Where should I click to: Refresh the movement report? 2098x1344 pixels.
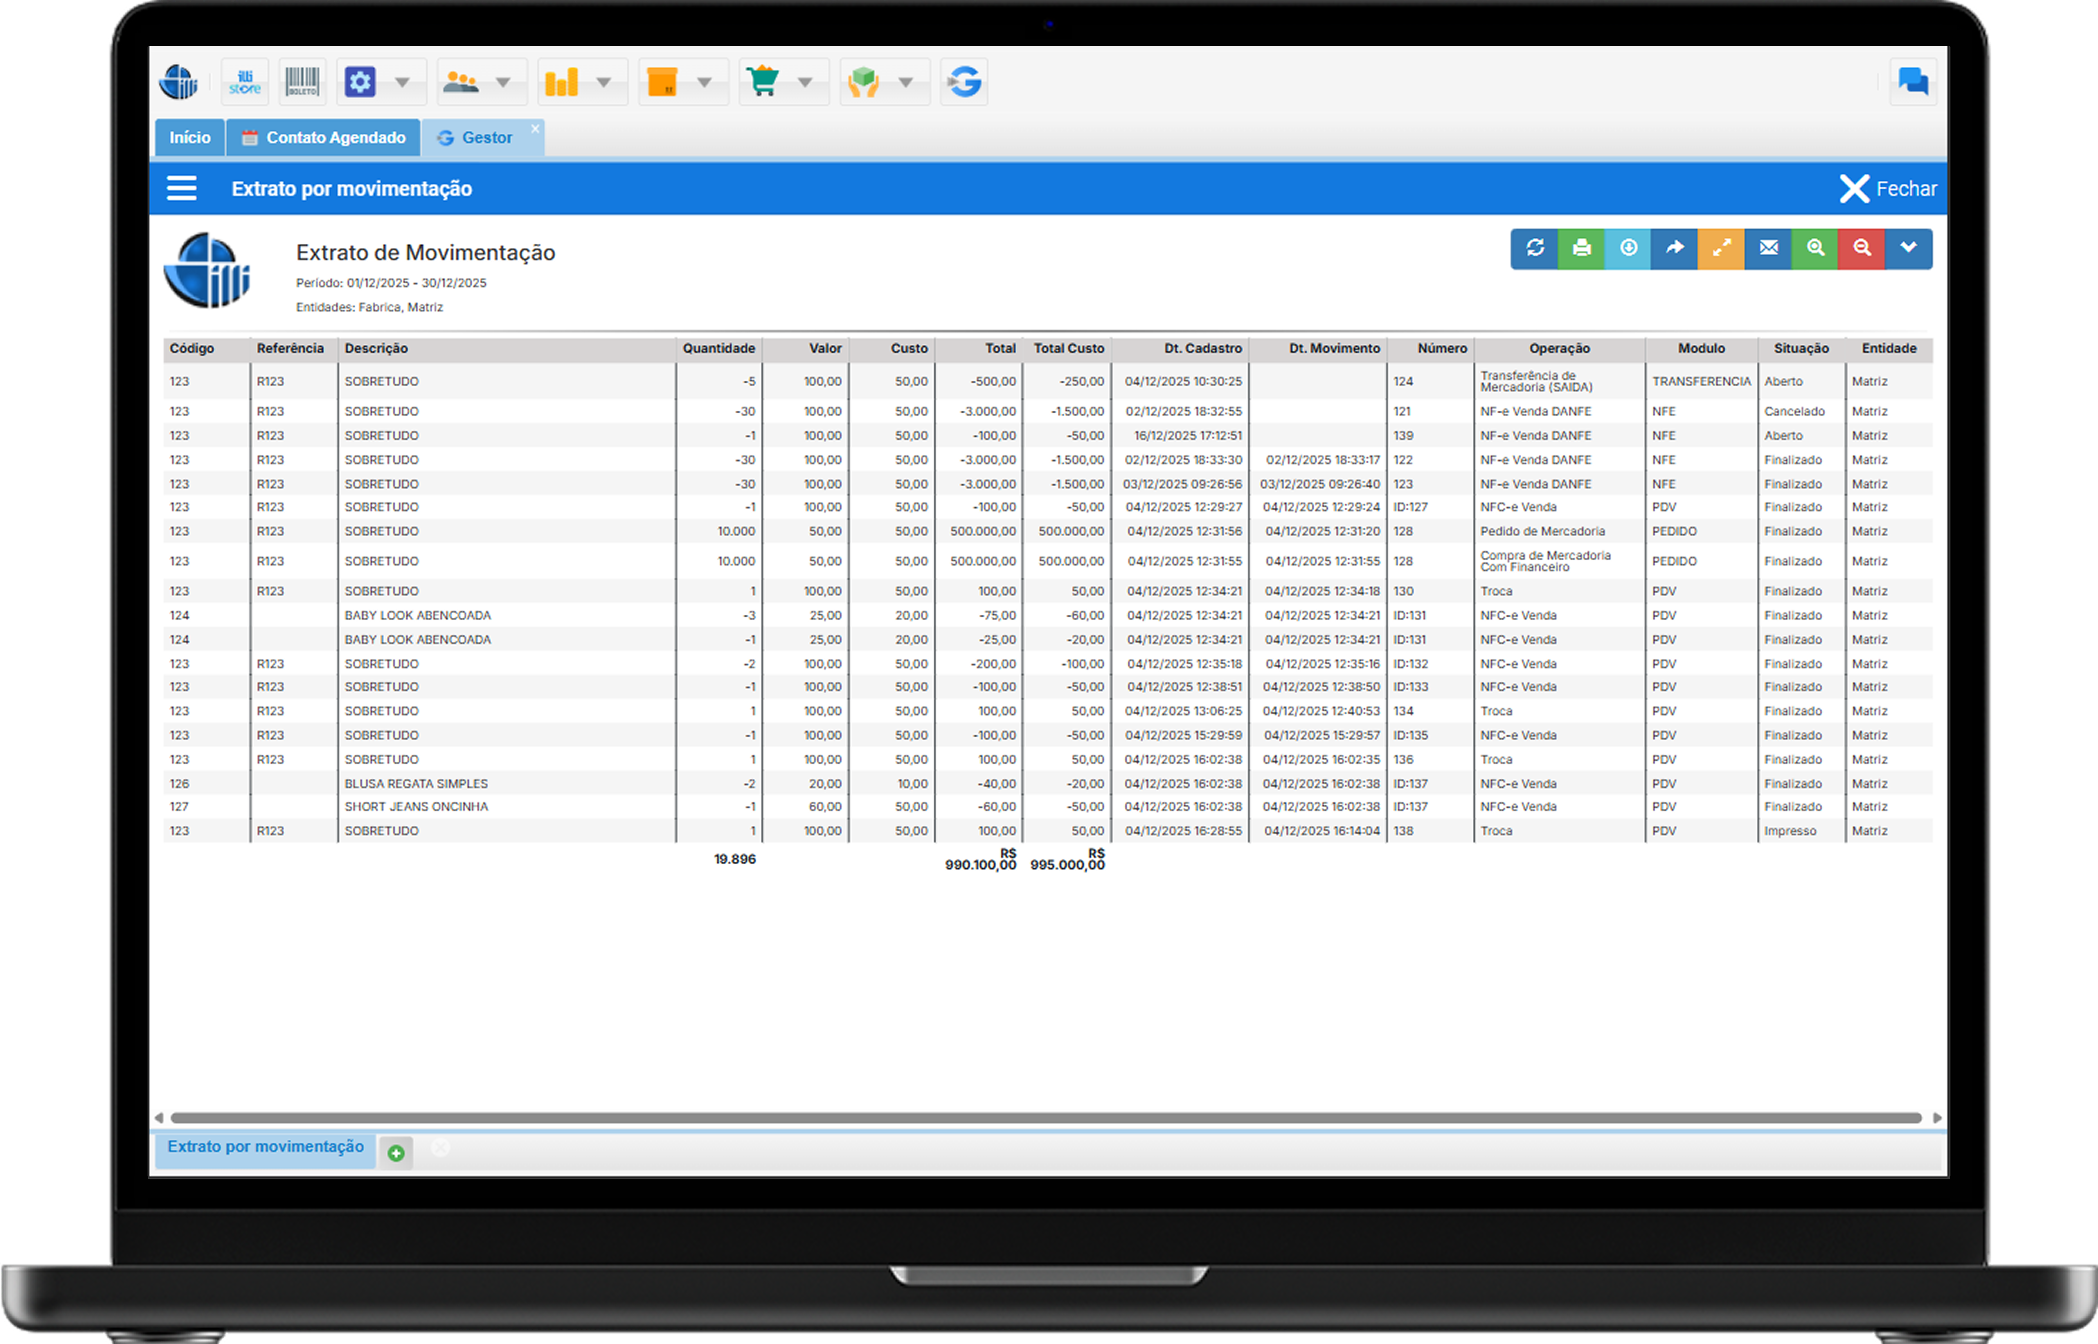[x=1535, y=248]
